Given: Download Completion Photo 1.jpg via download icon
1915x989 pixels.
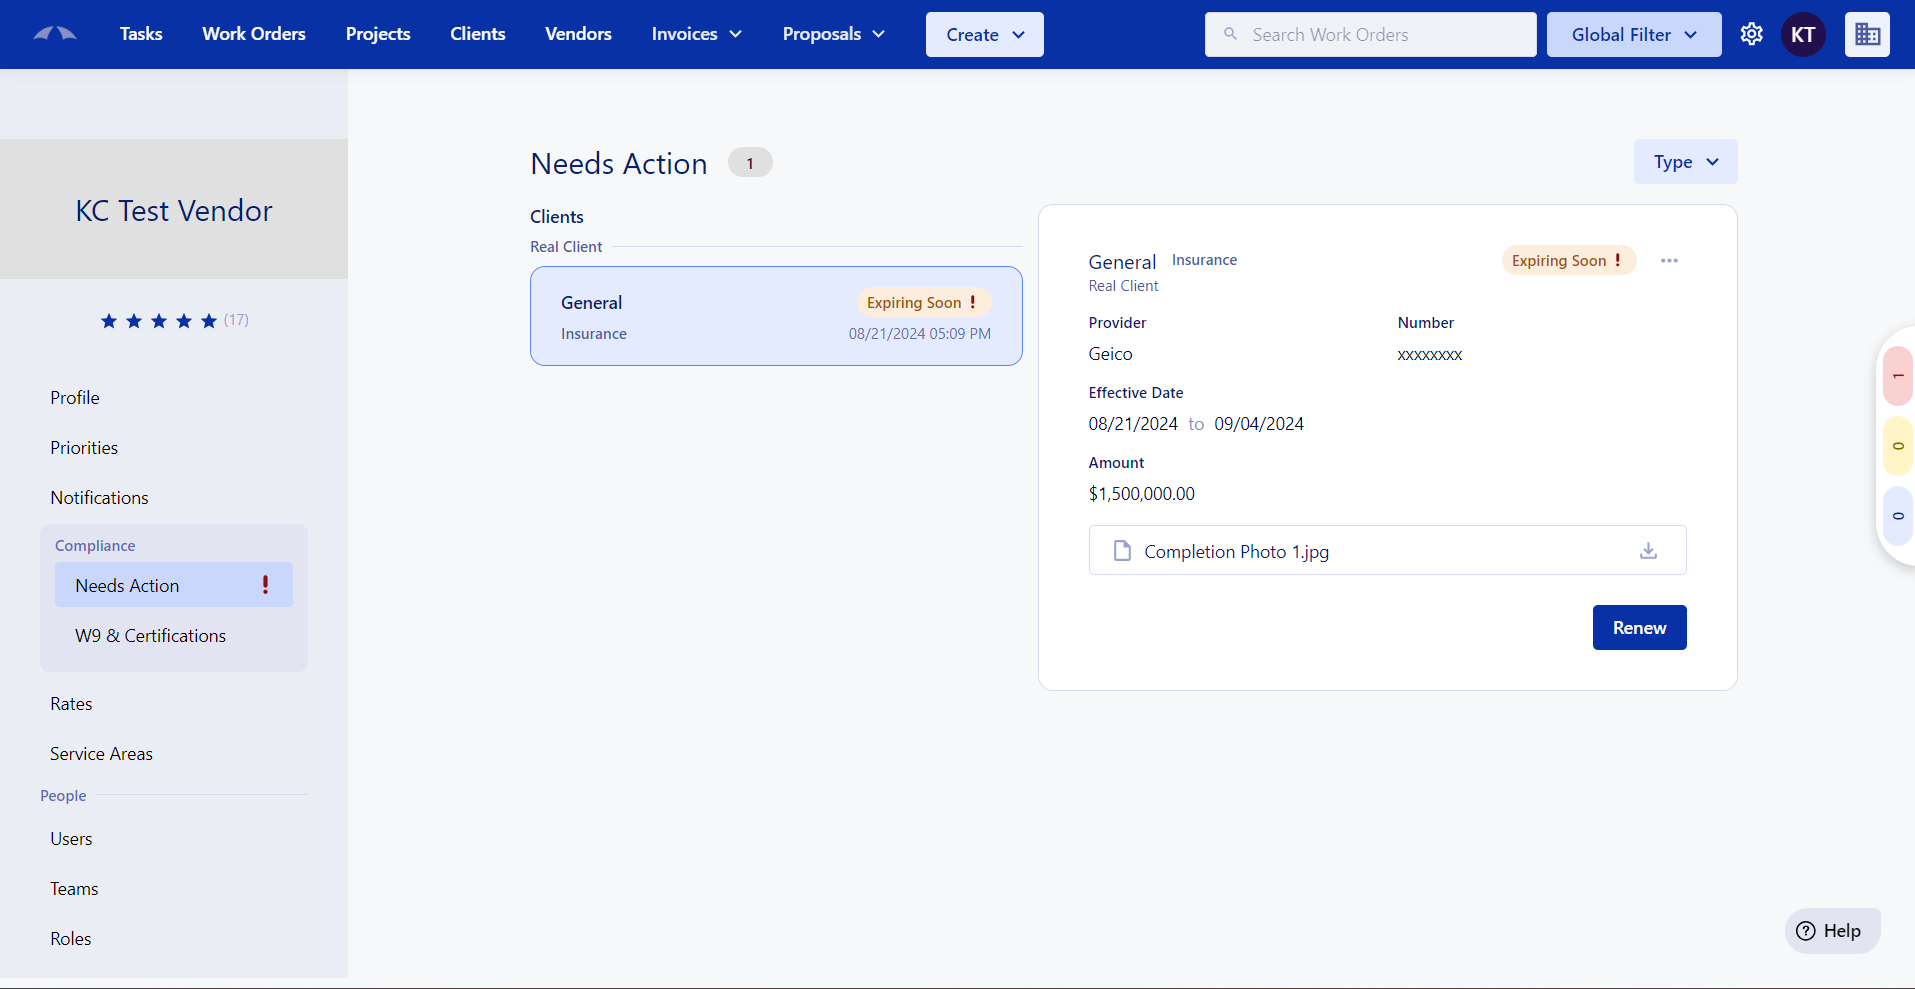Looking at the screenshot, I should [x=1648, y=551].
